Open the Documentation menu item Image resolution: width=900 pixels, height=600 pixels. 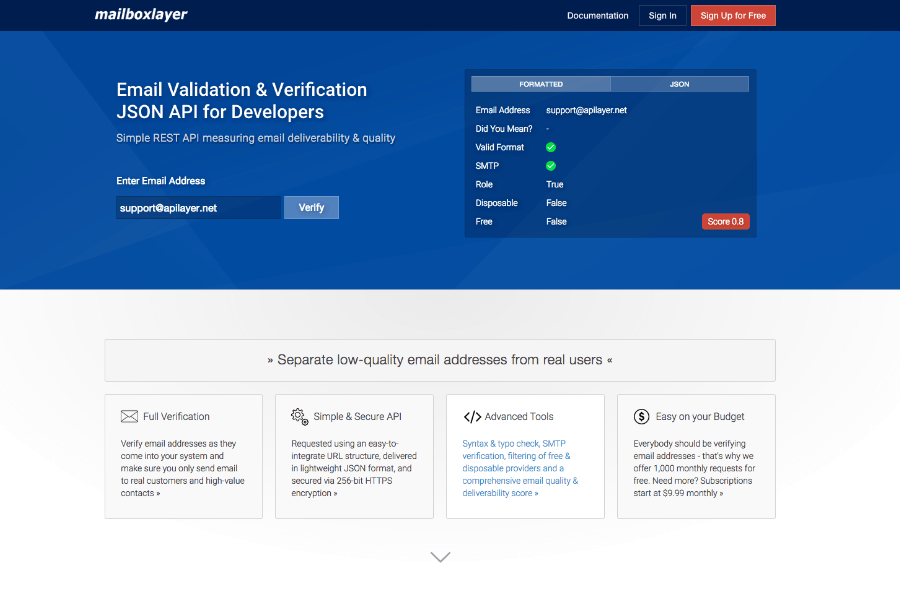pyautogui.click(x=597, y=15)
